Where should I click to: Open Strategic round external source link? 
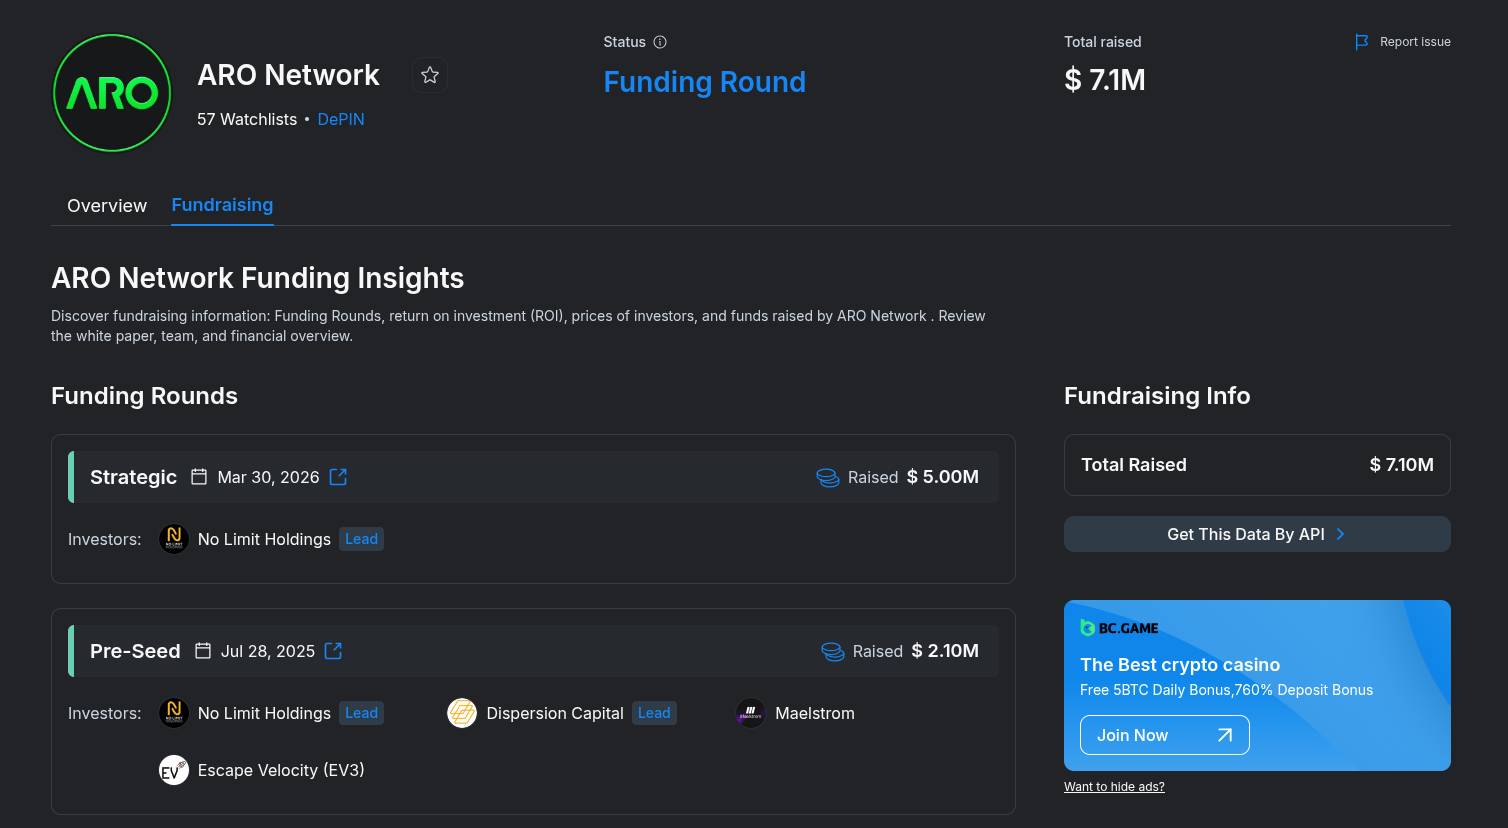pyautogui.click(x=338, y=477)
